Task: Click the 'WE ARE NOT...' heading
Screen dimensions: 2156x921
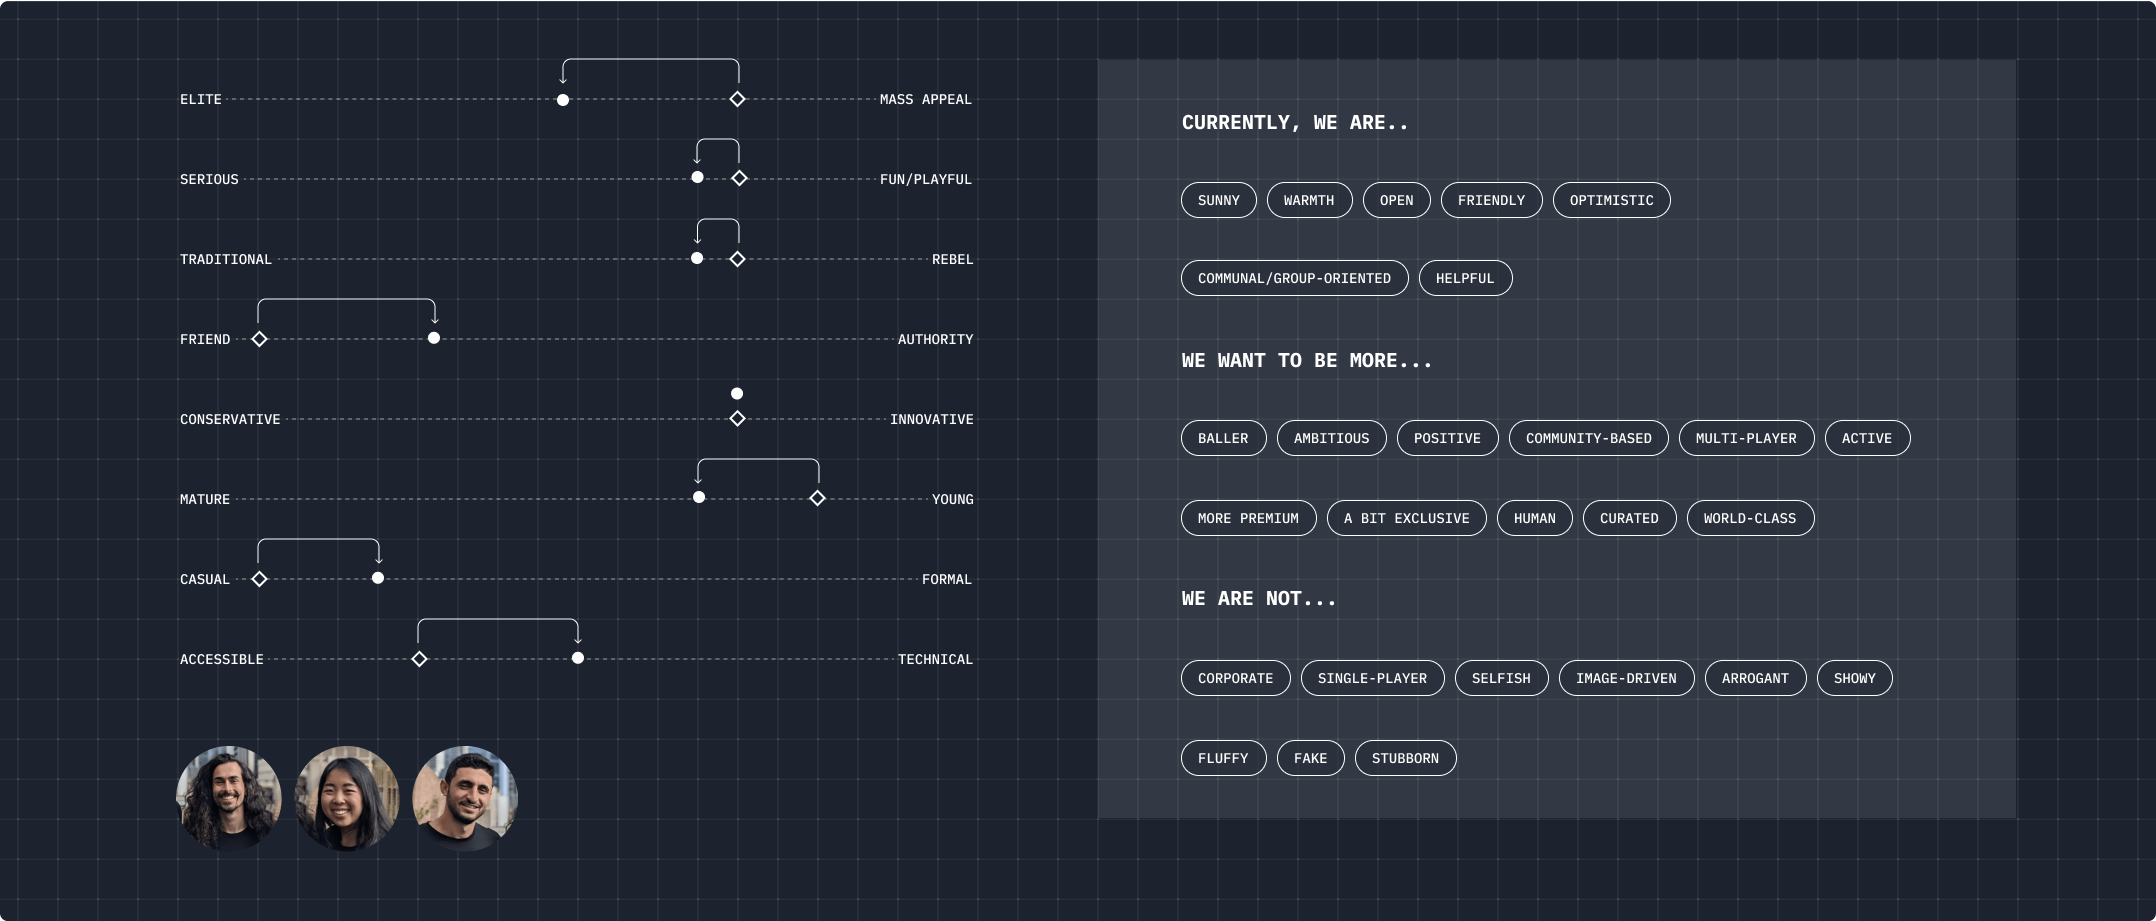Action: coord(1259,598)
